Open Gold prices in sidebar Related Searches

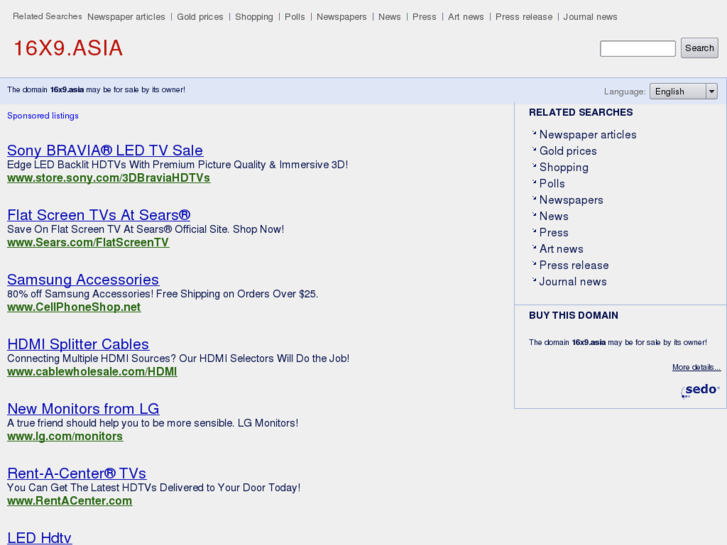pos(568,151)
